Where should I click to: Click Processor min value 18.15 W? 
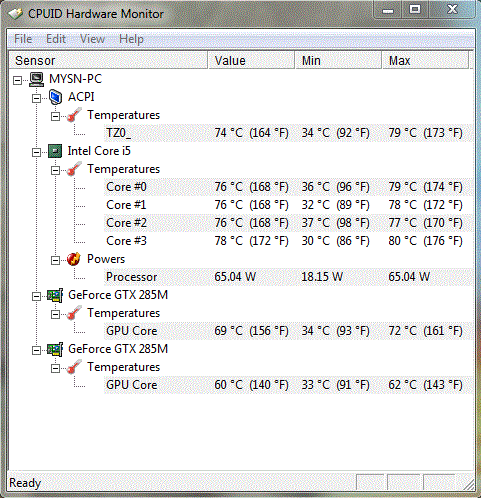(322, 277)
